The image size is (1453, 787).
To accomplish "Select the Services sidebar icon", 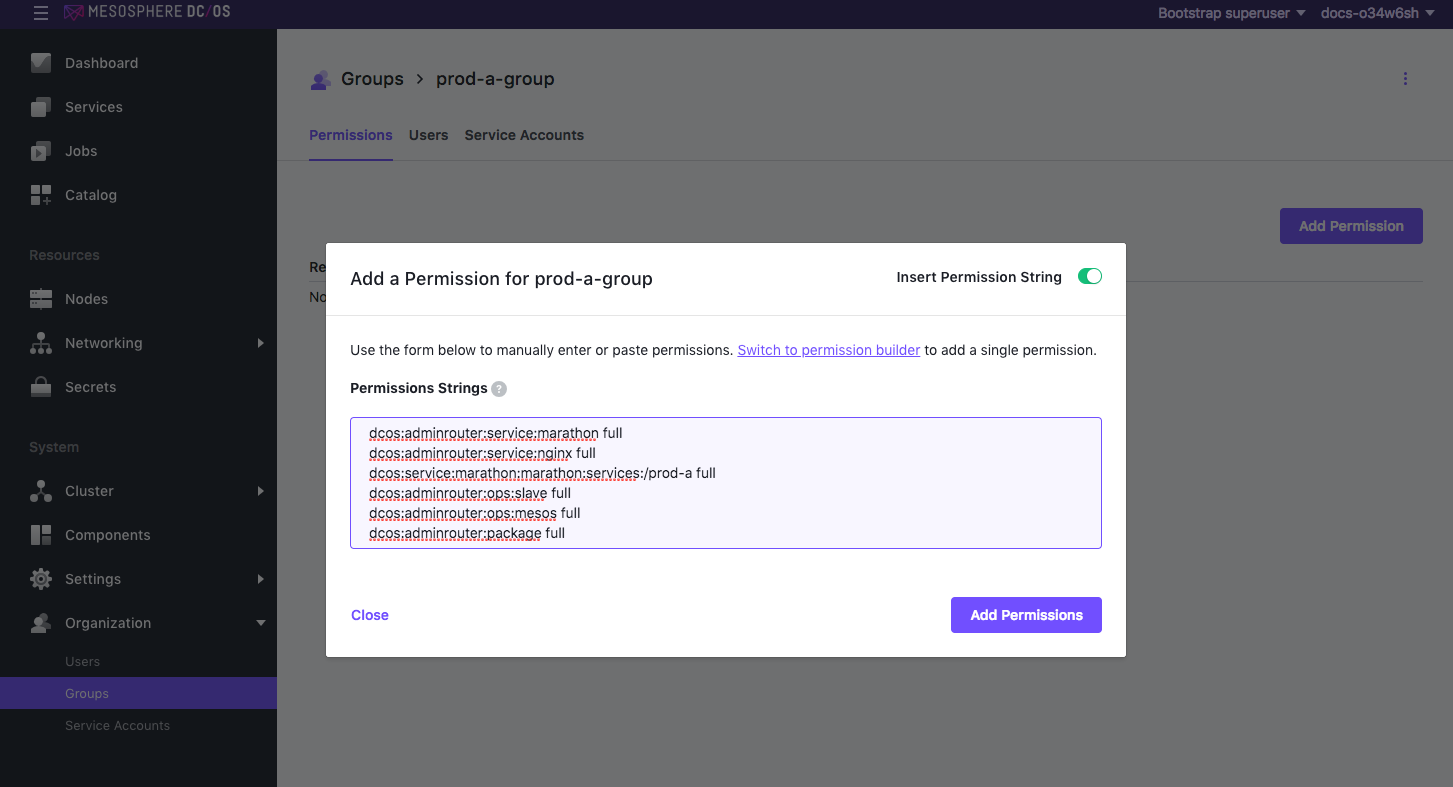I will 41,107.
